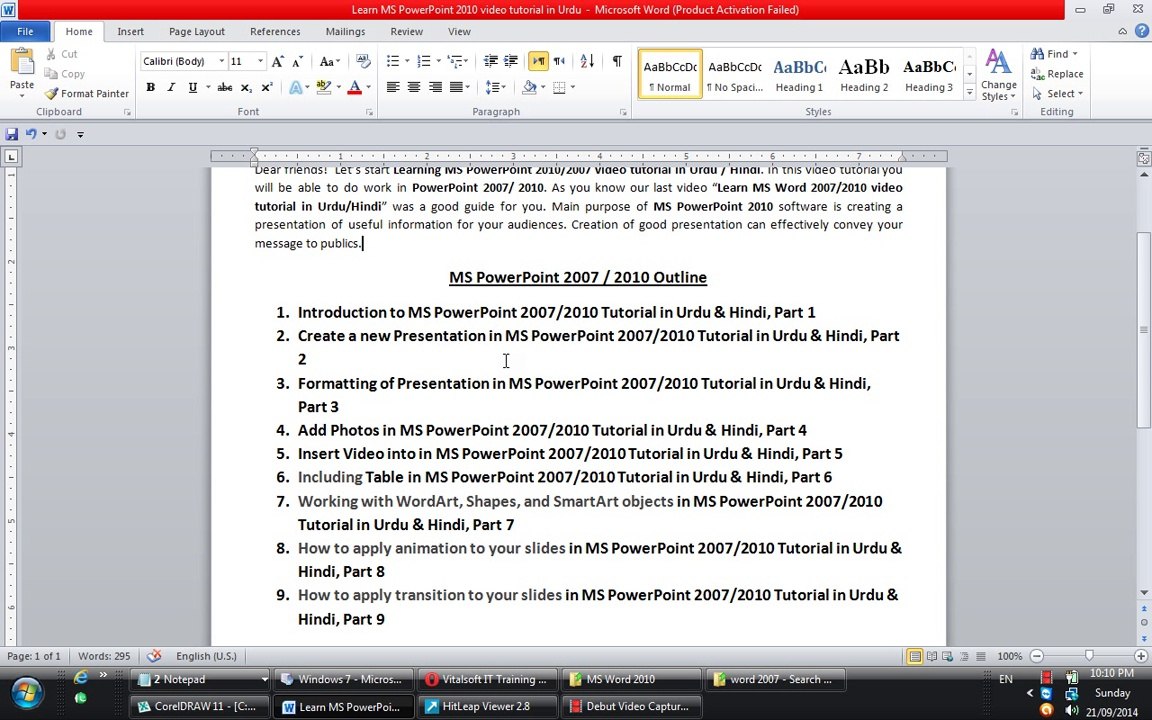
Task: Switch to Review tab
Action: (x=406, y=32)
